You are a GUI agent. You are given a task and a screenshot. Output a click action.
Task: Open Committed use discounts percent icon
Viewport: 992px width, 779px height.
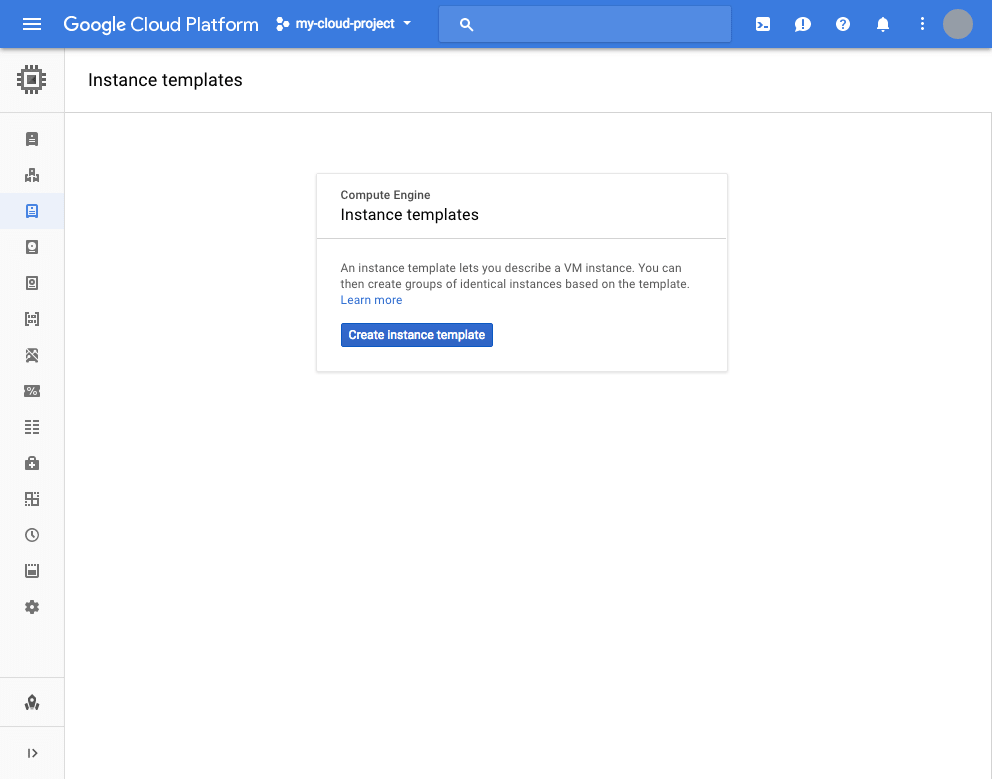[32, 391]
